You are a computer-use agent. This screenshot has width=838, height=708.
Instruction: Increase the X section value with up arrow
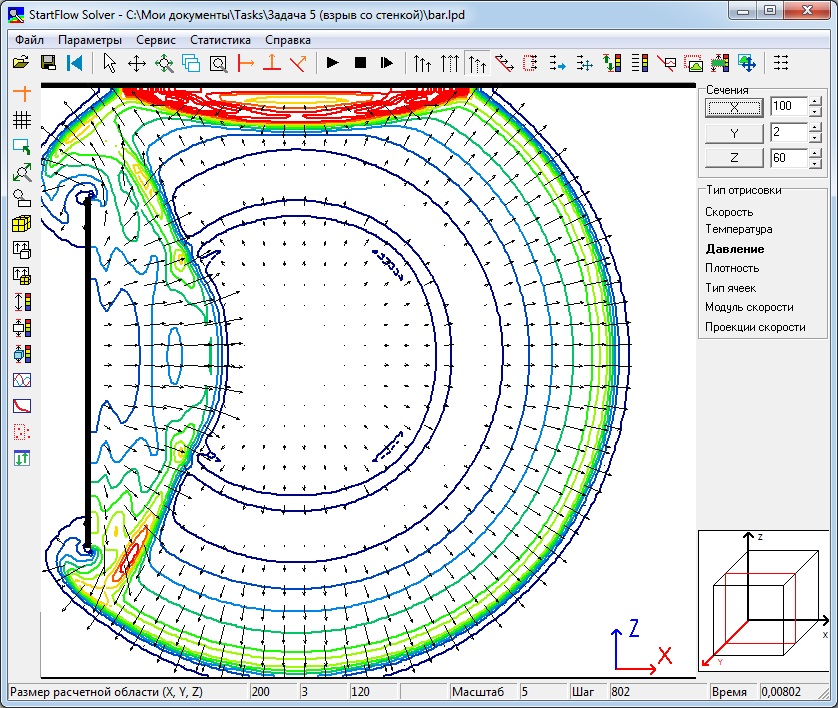(x=814, y=102)
